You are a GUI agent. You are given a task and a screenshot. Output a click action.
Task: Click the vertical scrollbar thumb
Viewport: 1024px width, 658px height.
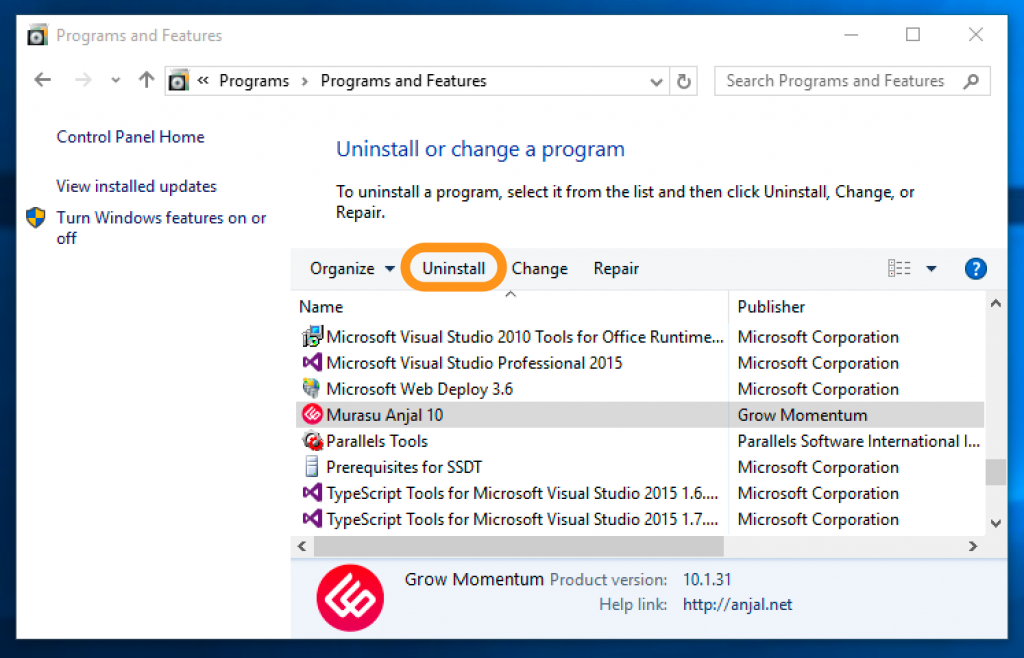(x=995, y=473)
